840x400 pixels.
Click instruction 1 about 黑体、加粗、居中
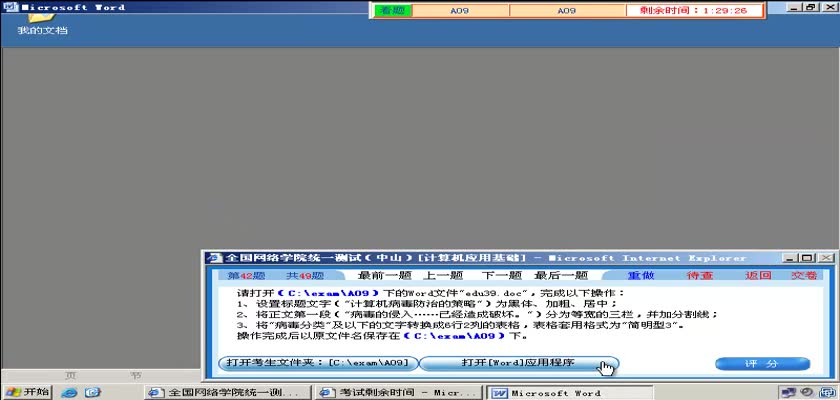(427, 304)
